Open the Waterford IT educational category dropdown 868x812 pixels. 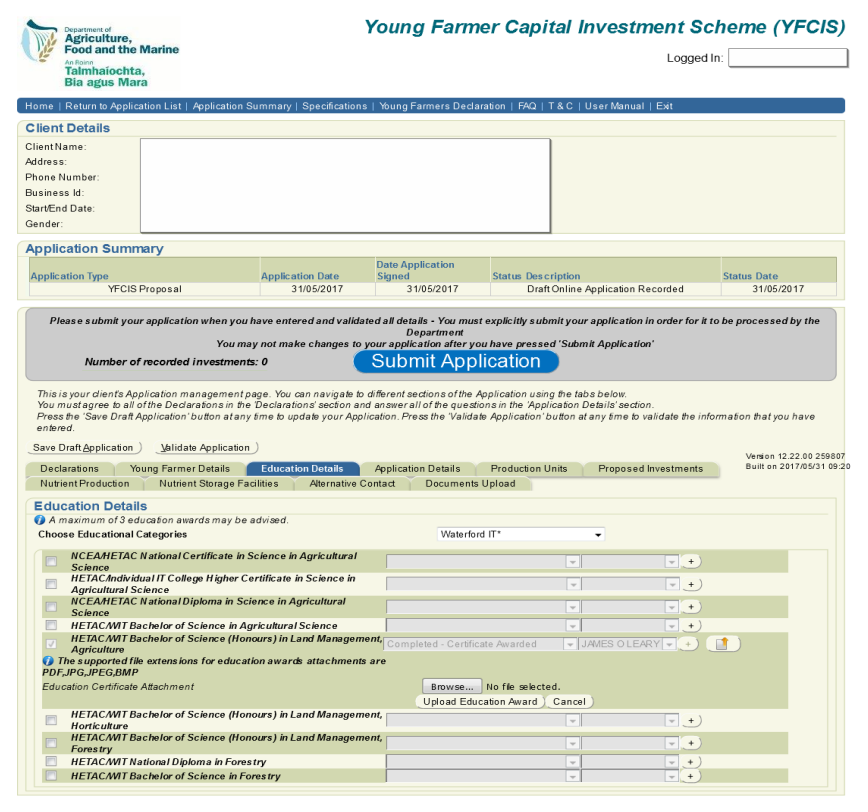520,534
